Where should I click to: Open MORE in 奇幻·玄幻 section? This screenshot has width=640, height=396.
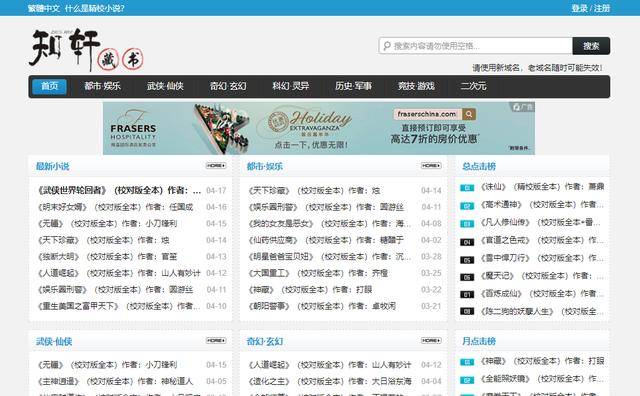click(x=431, y=340)
